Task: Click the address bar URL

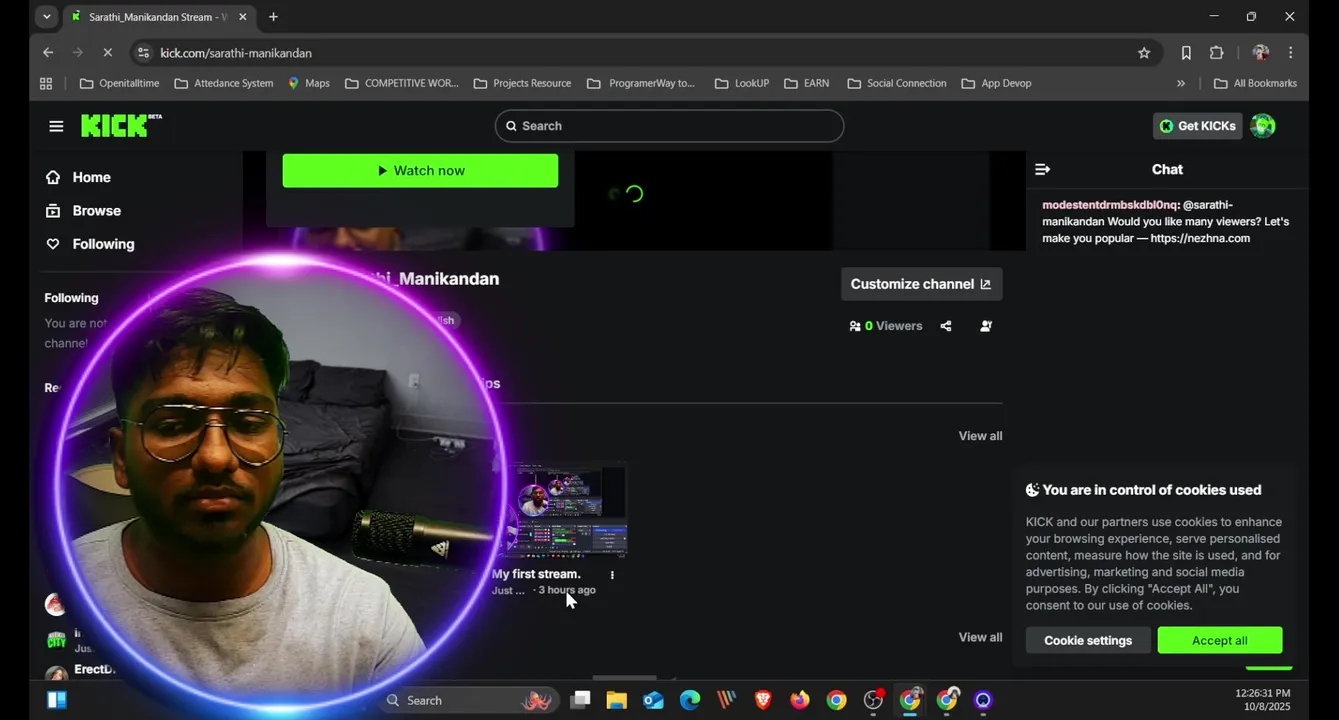Action: (236, 53)
